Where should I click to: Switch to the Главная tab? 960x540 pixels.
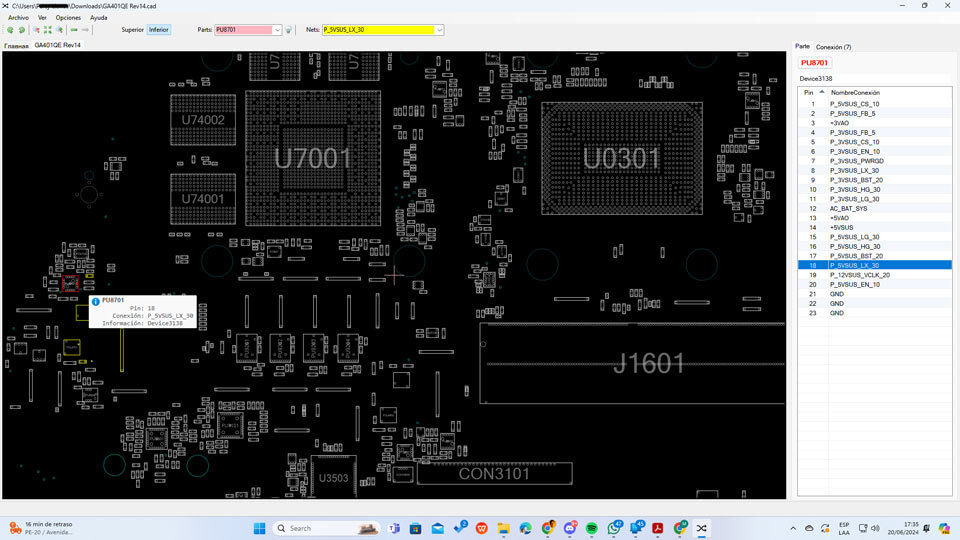tap(17, 45)
